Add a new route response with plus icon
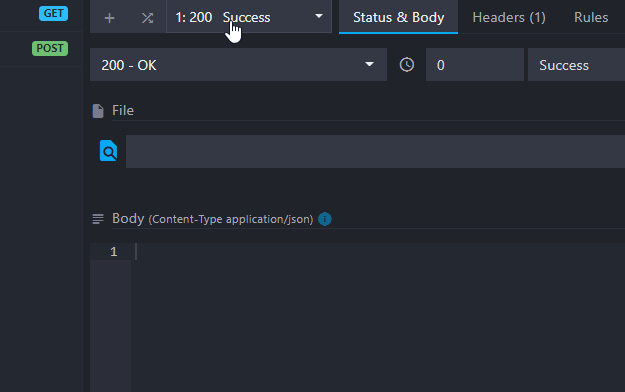Screen dimensions: 625x392 [109, 18]
